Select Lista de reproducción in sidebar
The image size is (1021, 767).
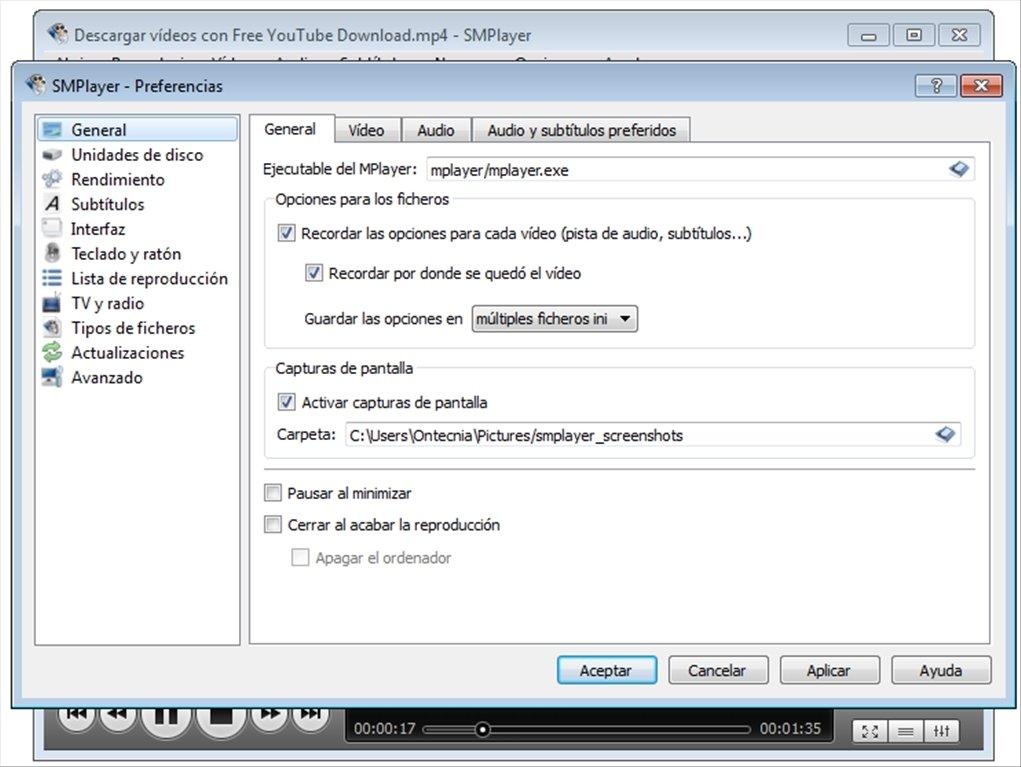coord(137,278)
